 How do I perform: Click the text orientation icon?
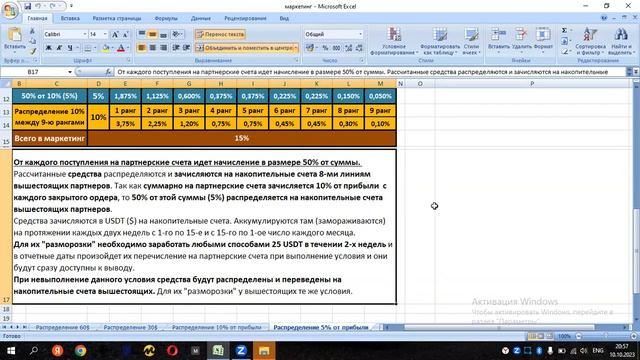tap(177, 34)
